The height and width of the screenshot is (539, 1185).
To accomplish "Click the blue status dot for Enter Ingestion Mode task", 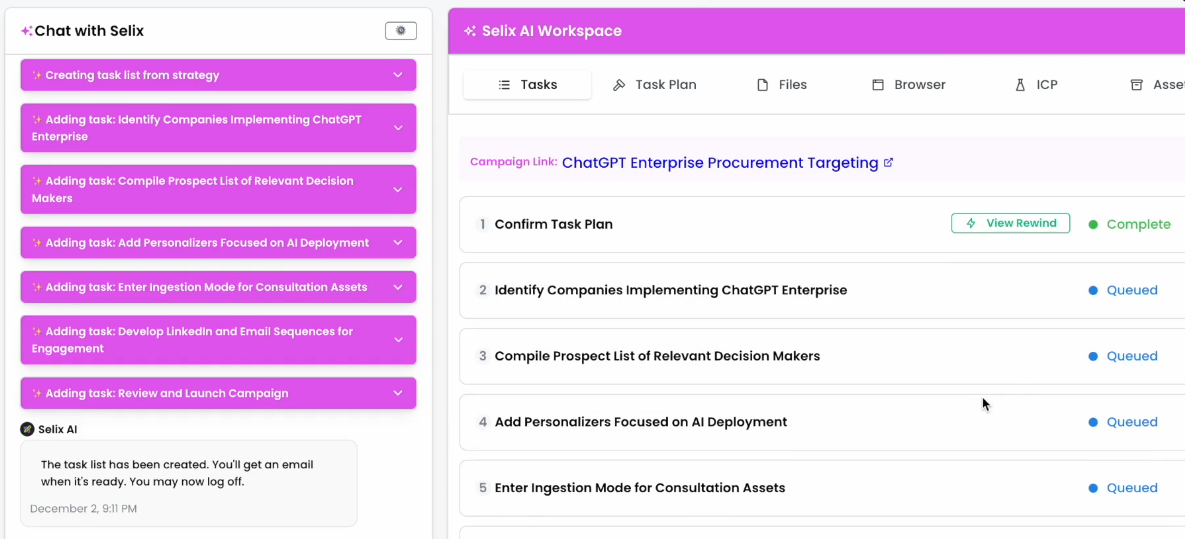I will pos(1093,488).
